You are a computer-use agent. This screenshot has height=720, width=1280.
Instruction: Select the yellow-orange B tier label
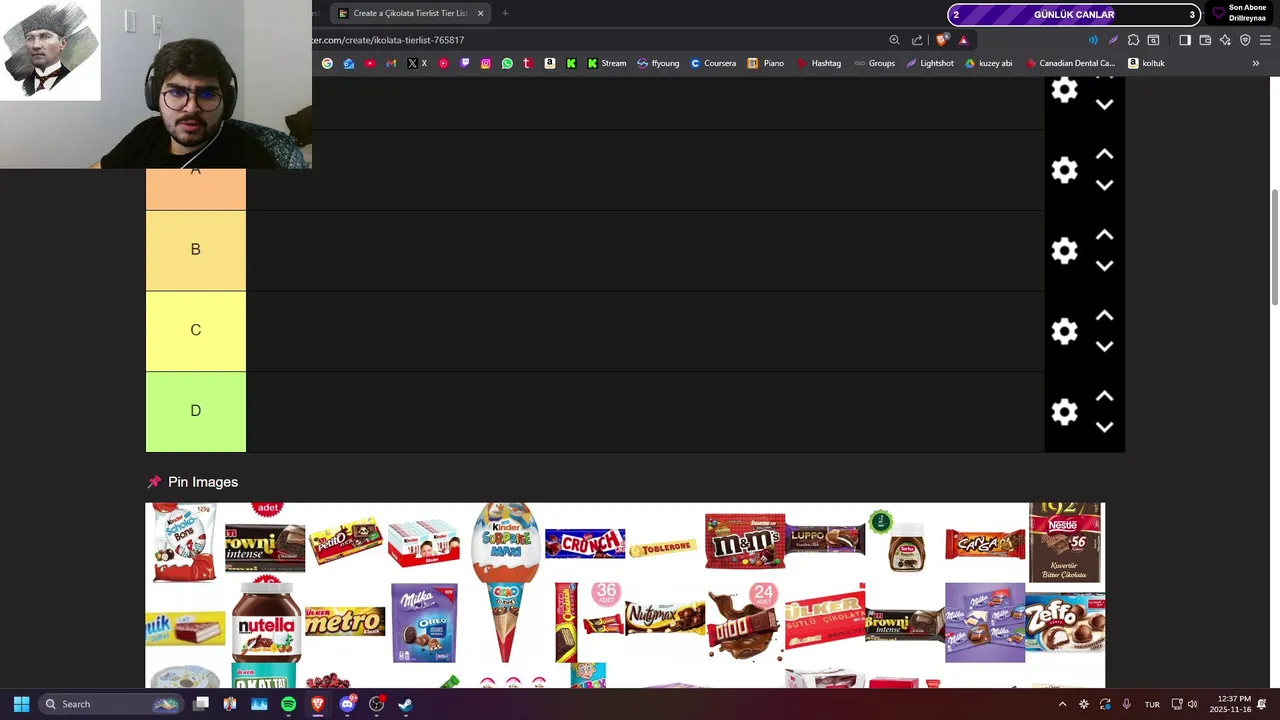pos(196,250)
